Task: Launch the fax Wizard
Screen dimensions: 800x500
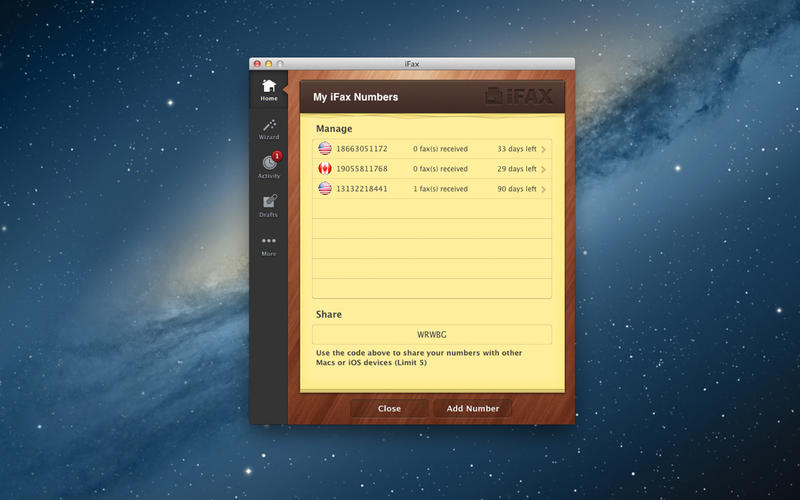Action: pyautogui.click(x=268, y=128)
